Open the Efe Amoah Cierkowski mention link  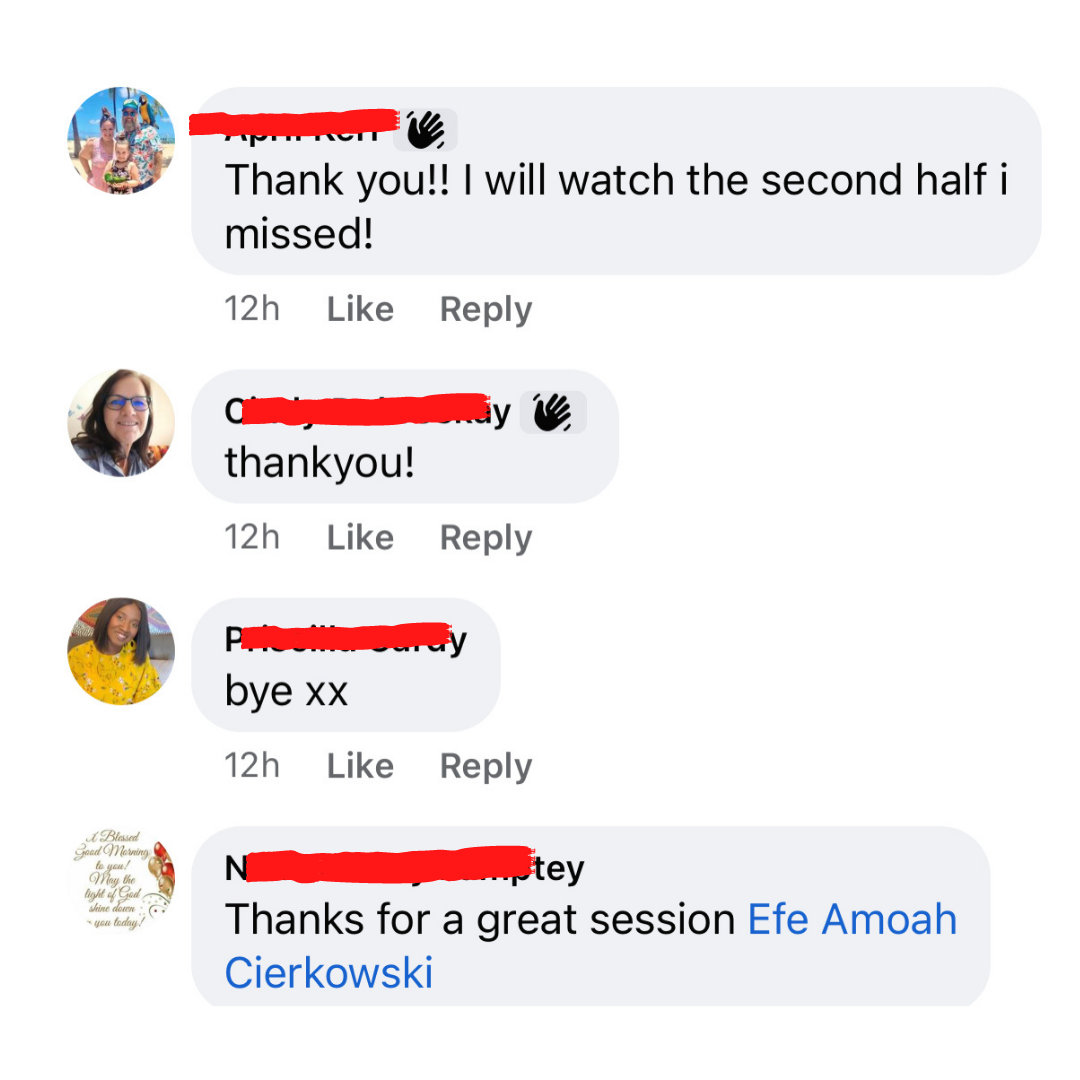coord(591,946)
